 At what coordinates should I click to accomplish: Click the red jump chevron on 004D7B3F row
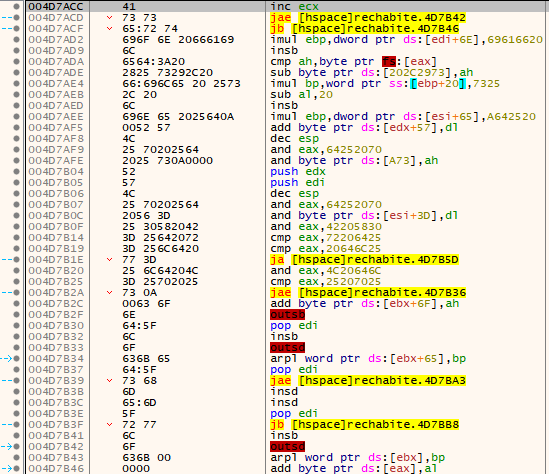click(x=110, y=425)
